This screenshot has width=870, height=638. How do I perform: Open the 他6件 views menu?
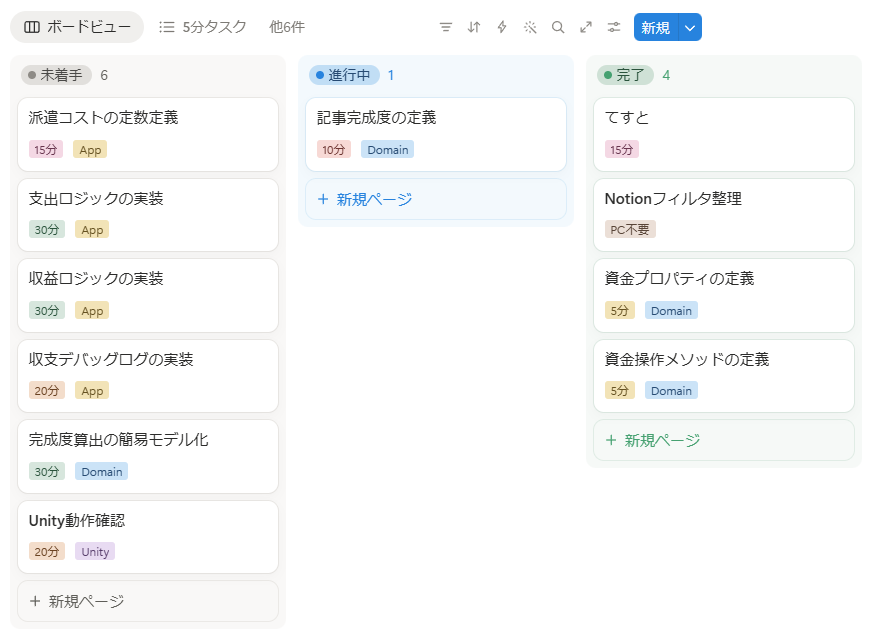(287, 27)
